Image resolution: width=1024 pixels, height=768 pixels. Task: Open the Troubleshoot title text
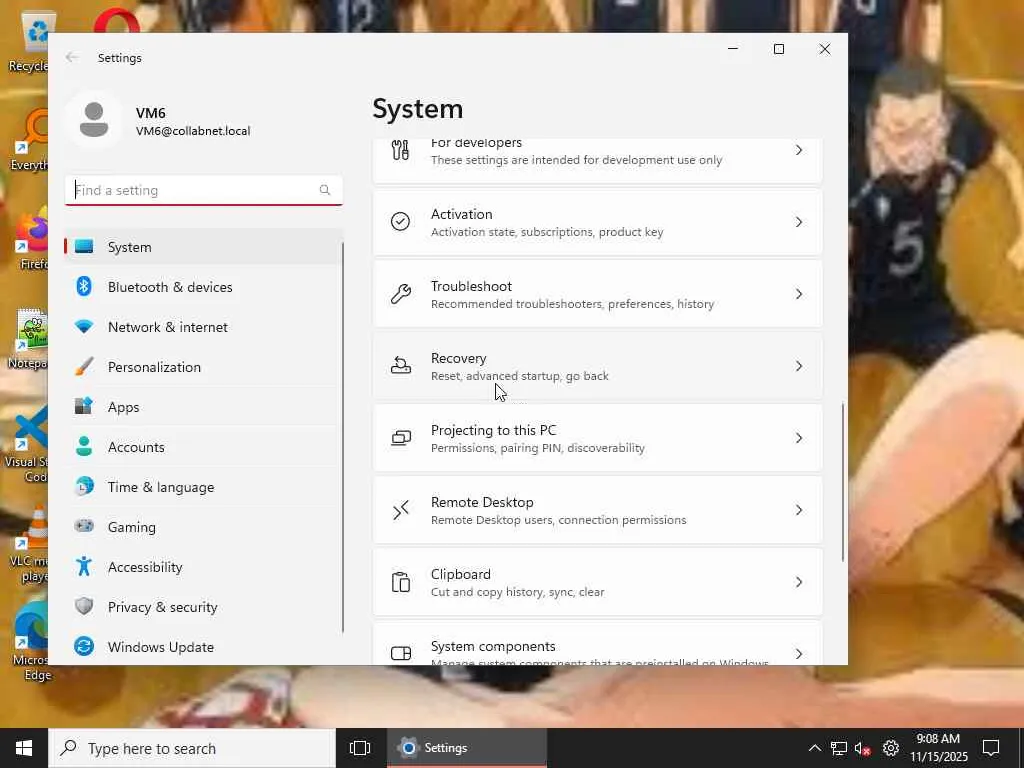pyautogui.click(x=471, y=286)
